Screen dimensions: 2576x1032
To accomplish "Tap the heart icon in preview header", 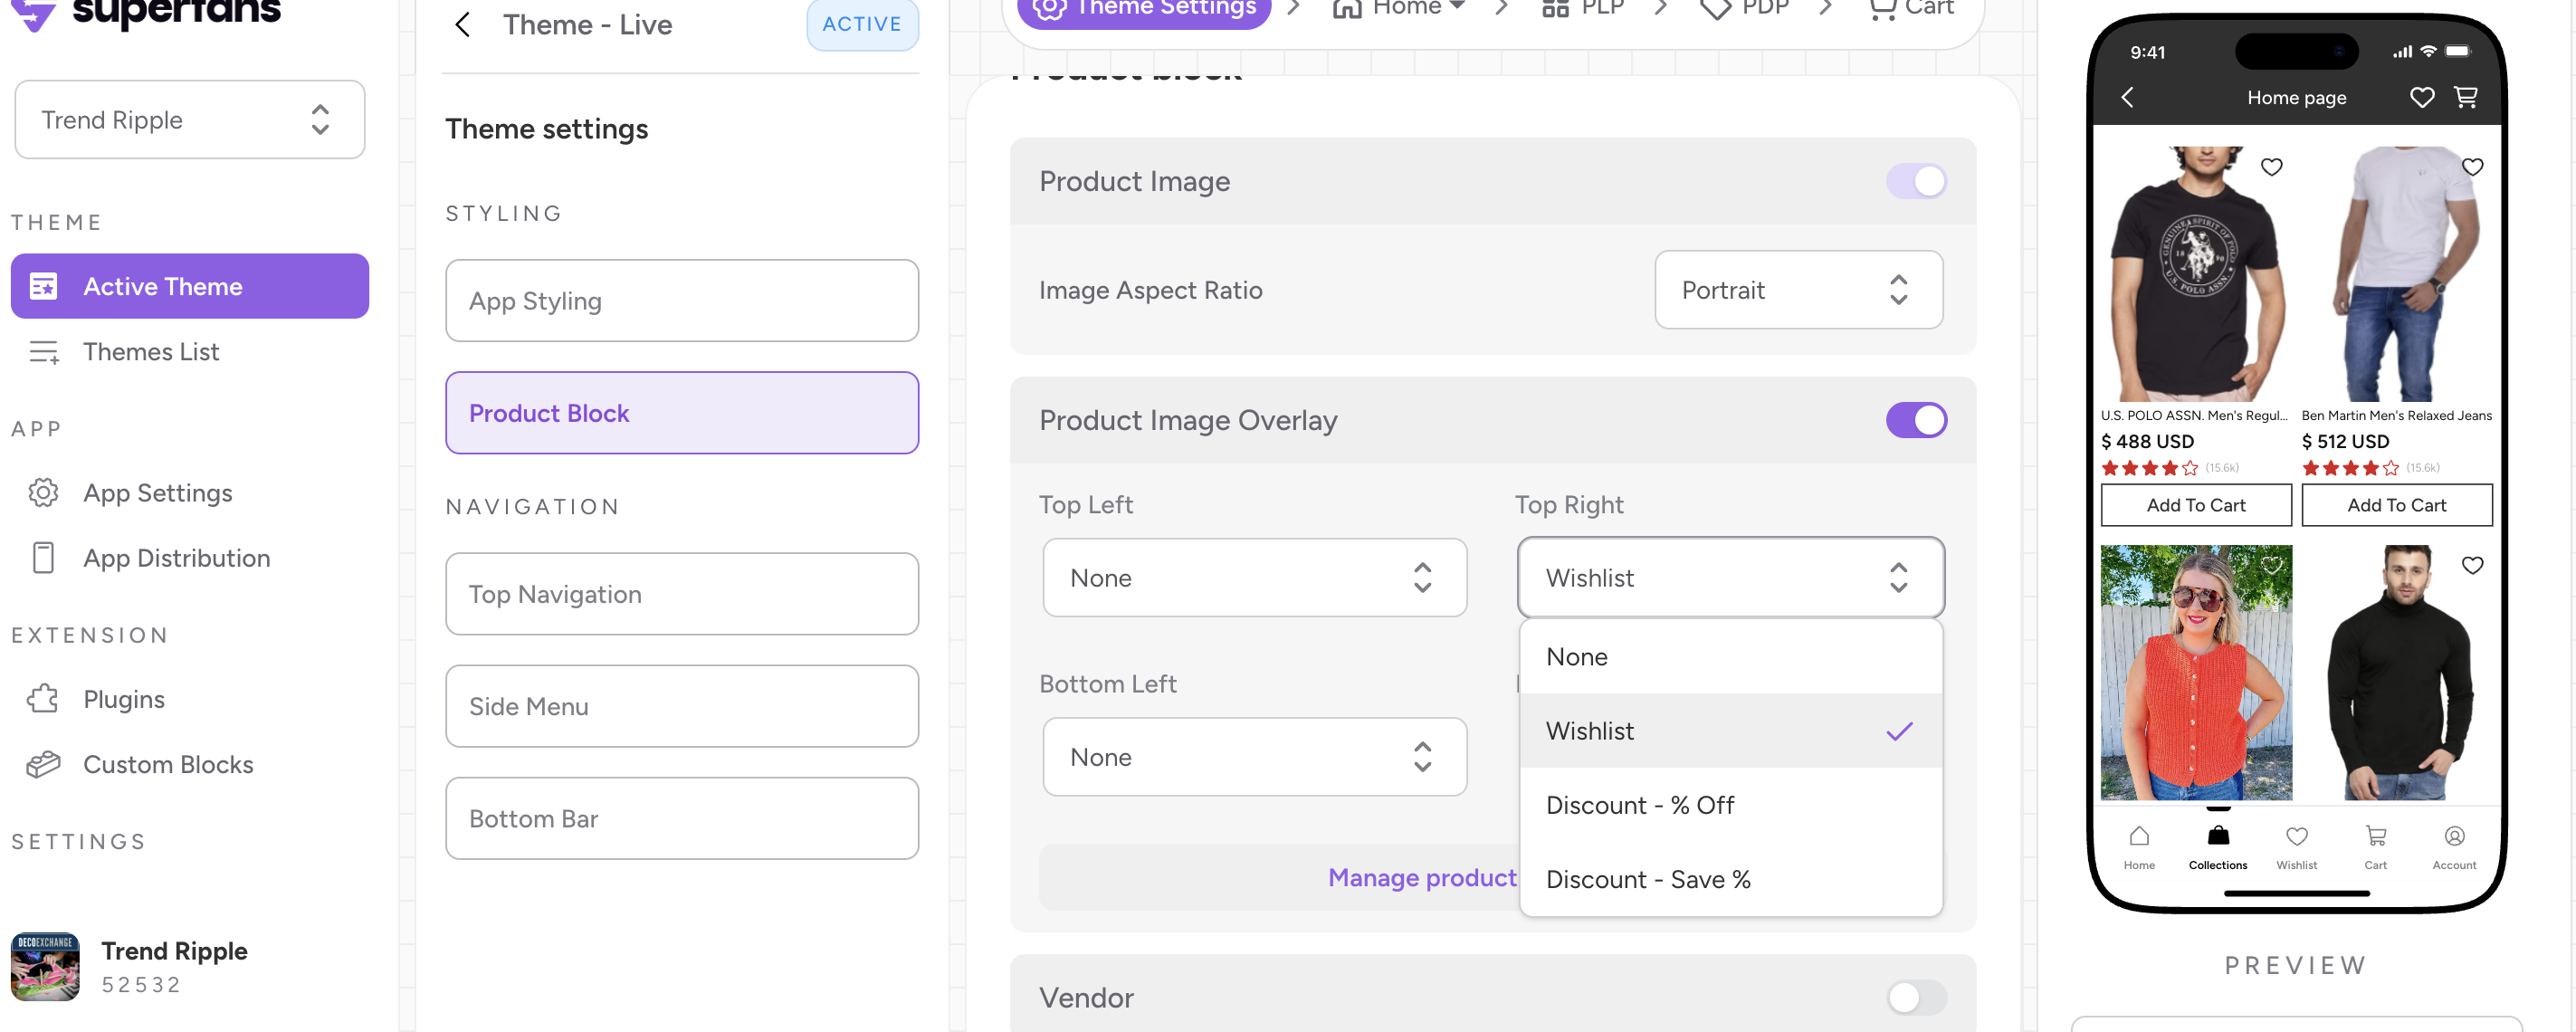I will point(2421,97).
